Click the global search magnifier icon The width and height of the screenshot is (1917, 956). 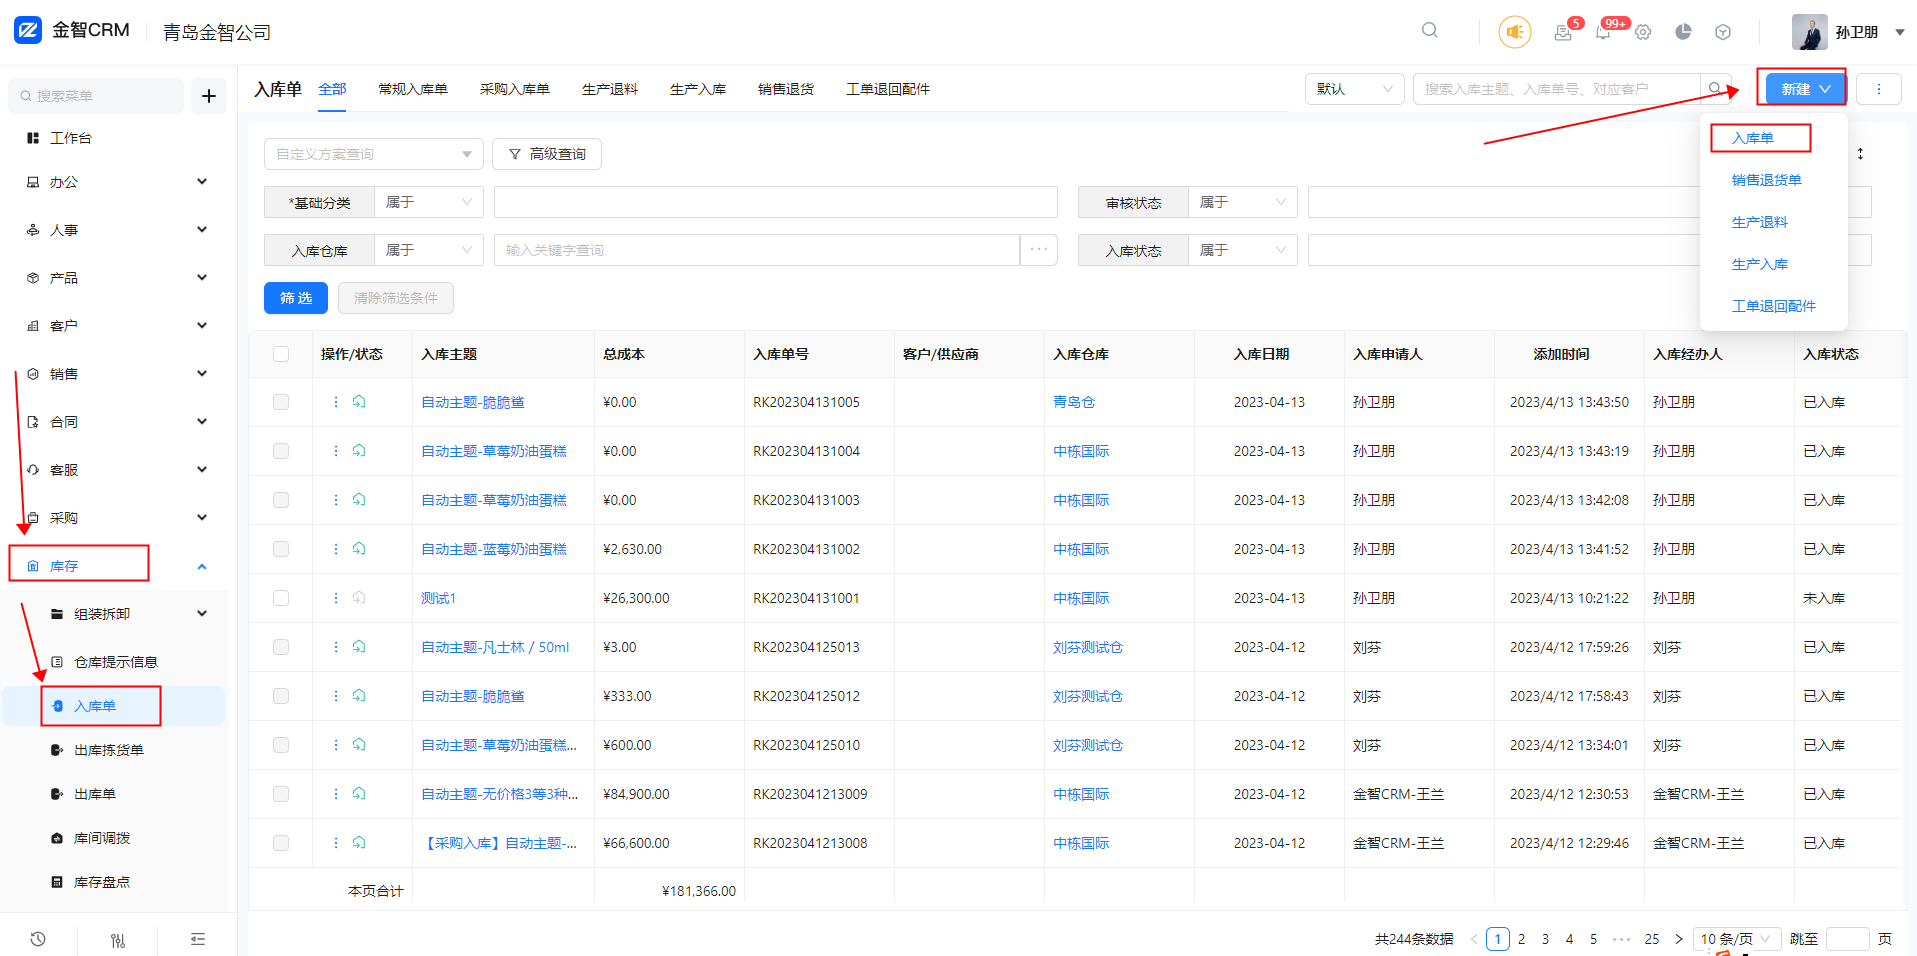(x=1430, y=30)
